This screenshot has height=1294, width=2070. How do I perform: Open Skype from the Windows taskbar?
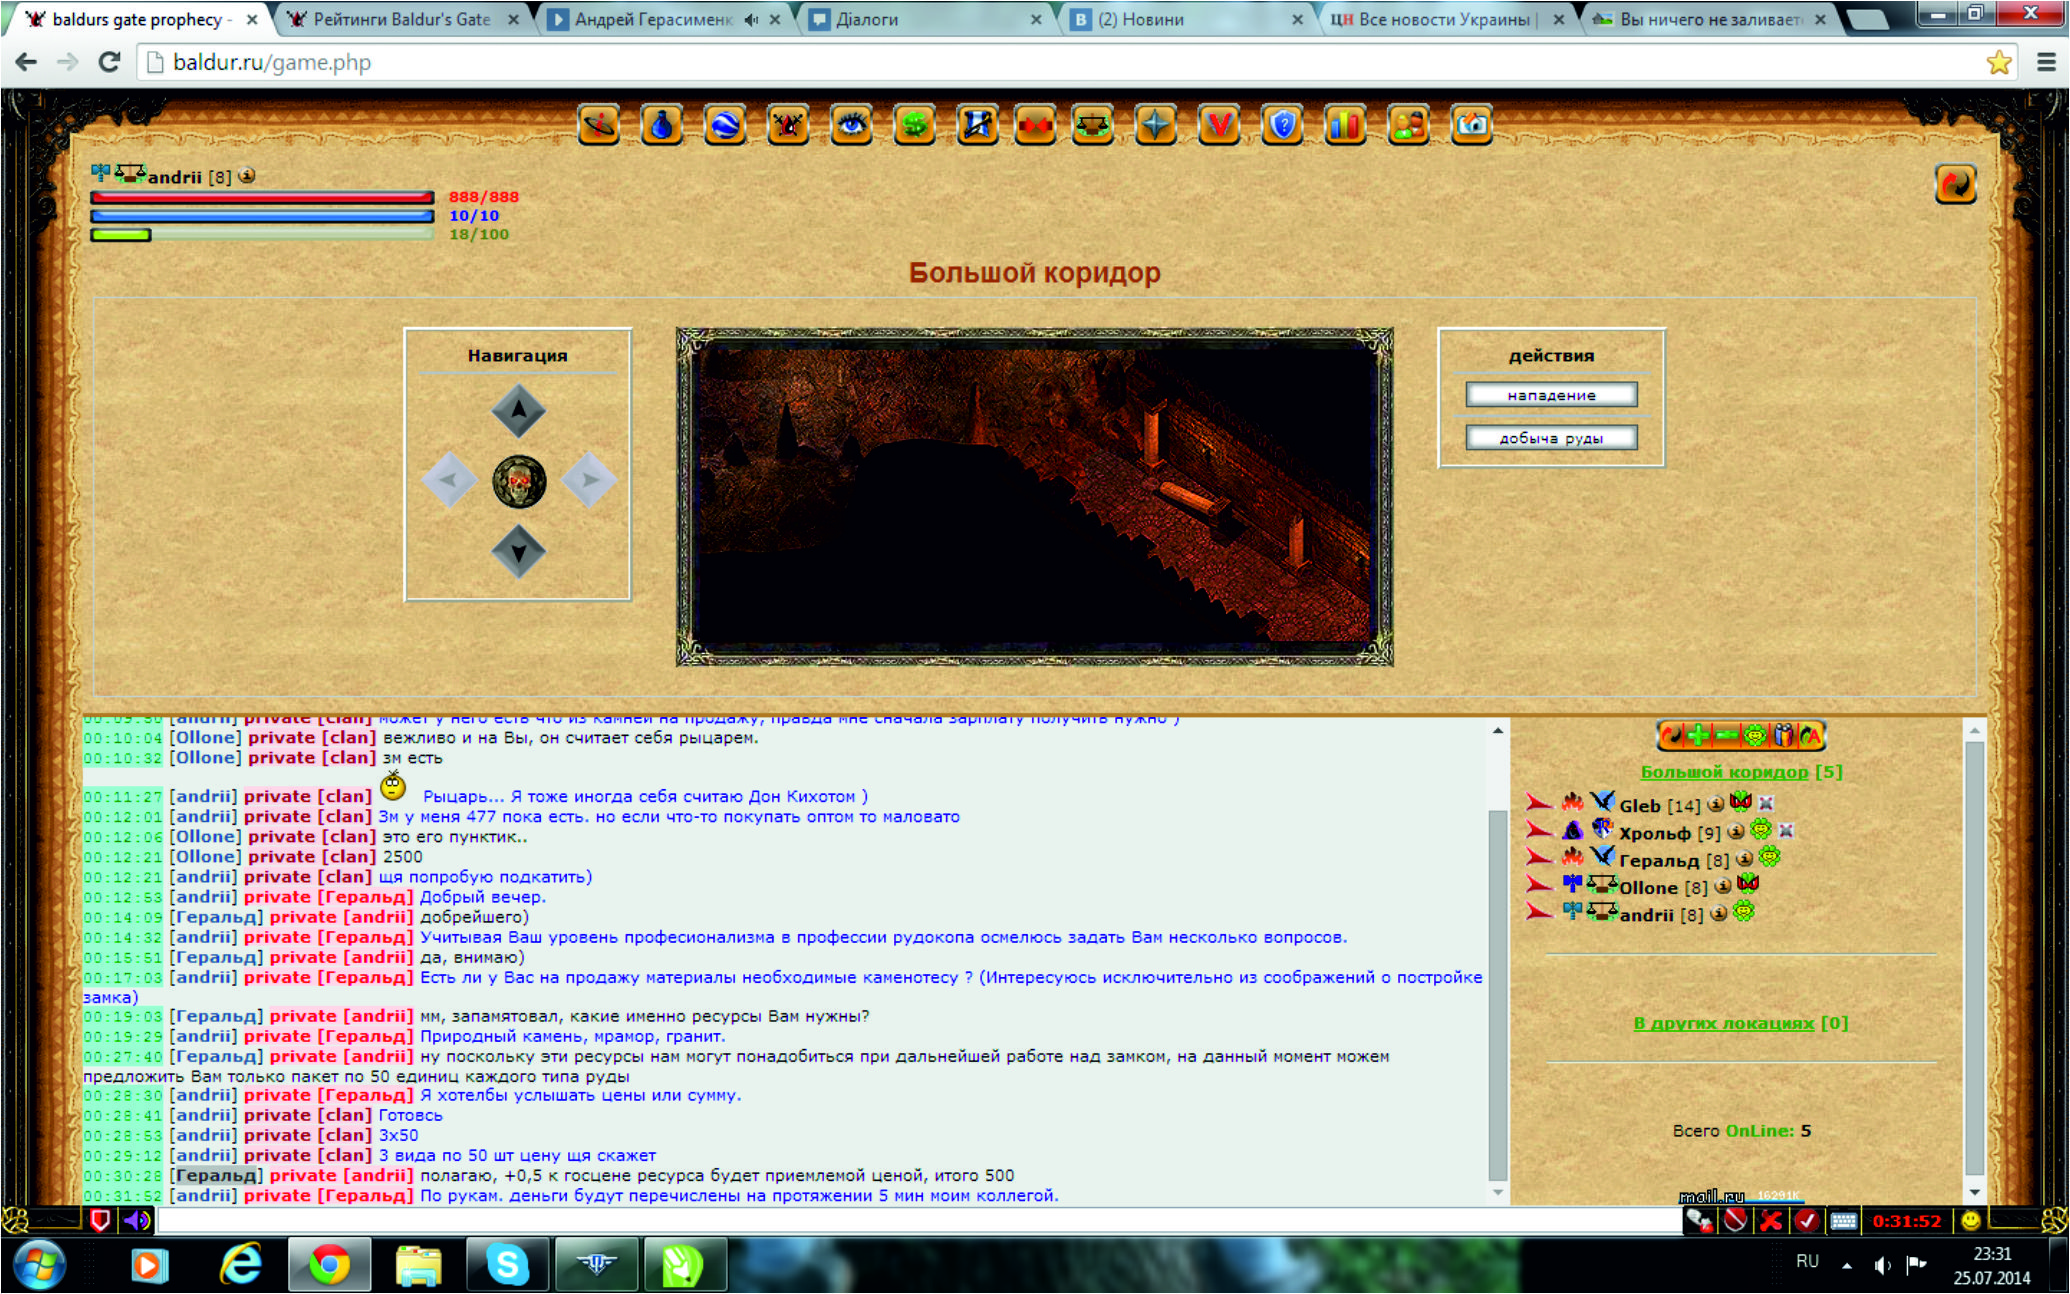point(508,1265)
